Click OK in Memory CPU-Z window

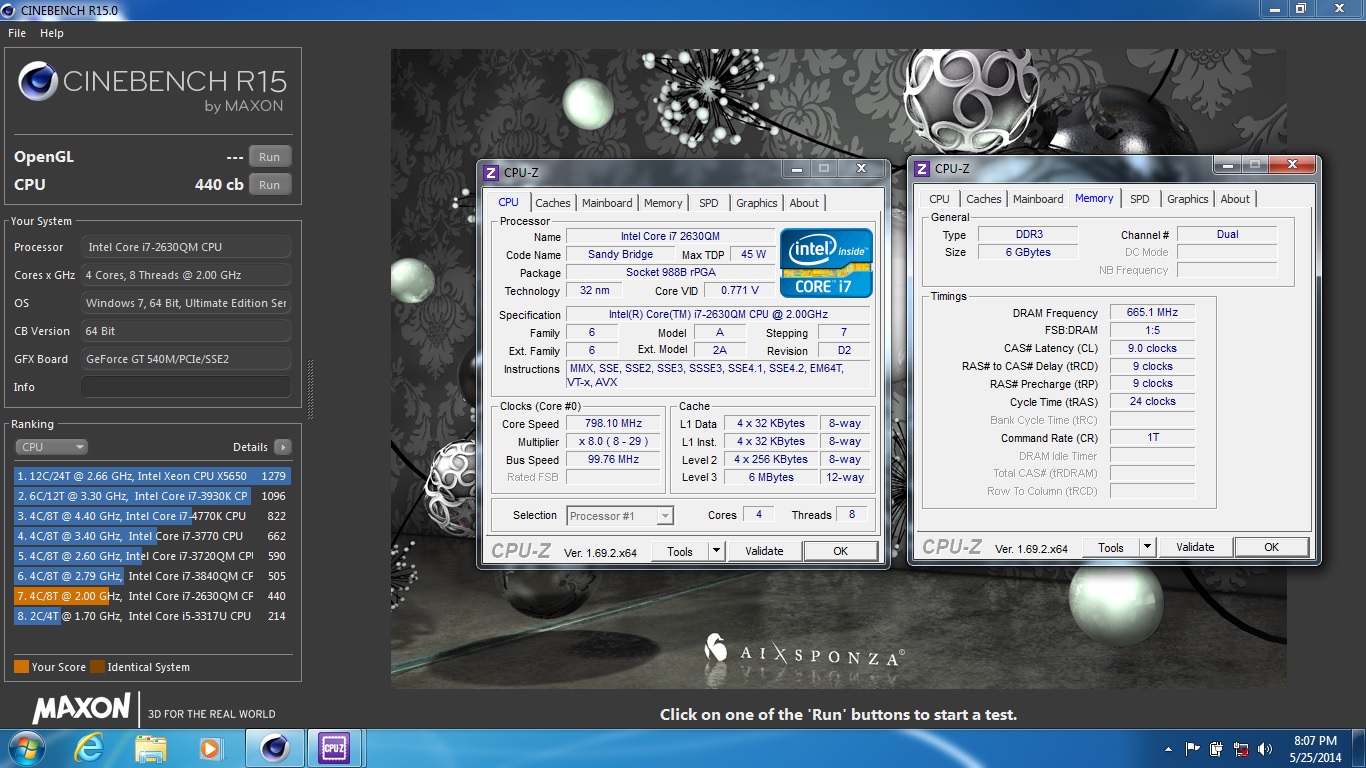pos(1271,547)
